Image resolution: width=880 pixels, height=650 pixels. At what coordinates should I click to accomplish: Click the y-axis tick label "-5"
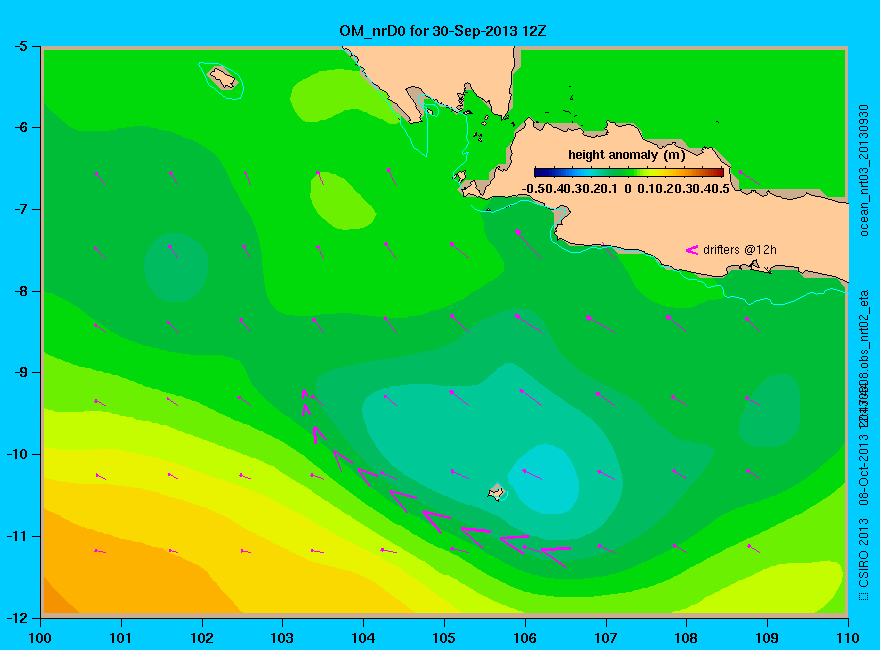(x=21, y=46)
